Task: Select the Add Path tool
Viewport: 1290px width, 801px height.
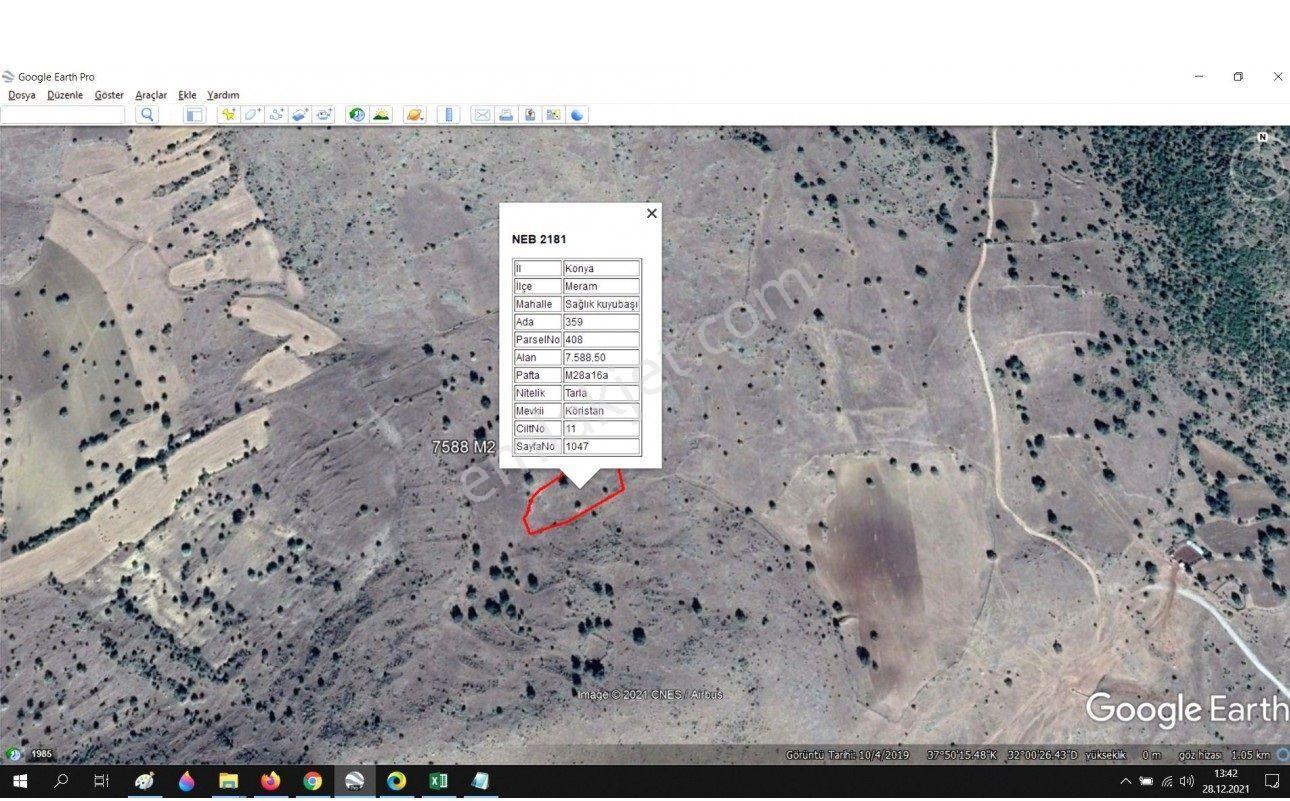Action: pyautogui.click(x=277, y=115)
